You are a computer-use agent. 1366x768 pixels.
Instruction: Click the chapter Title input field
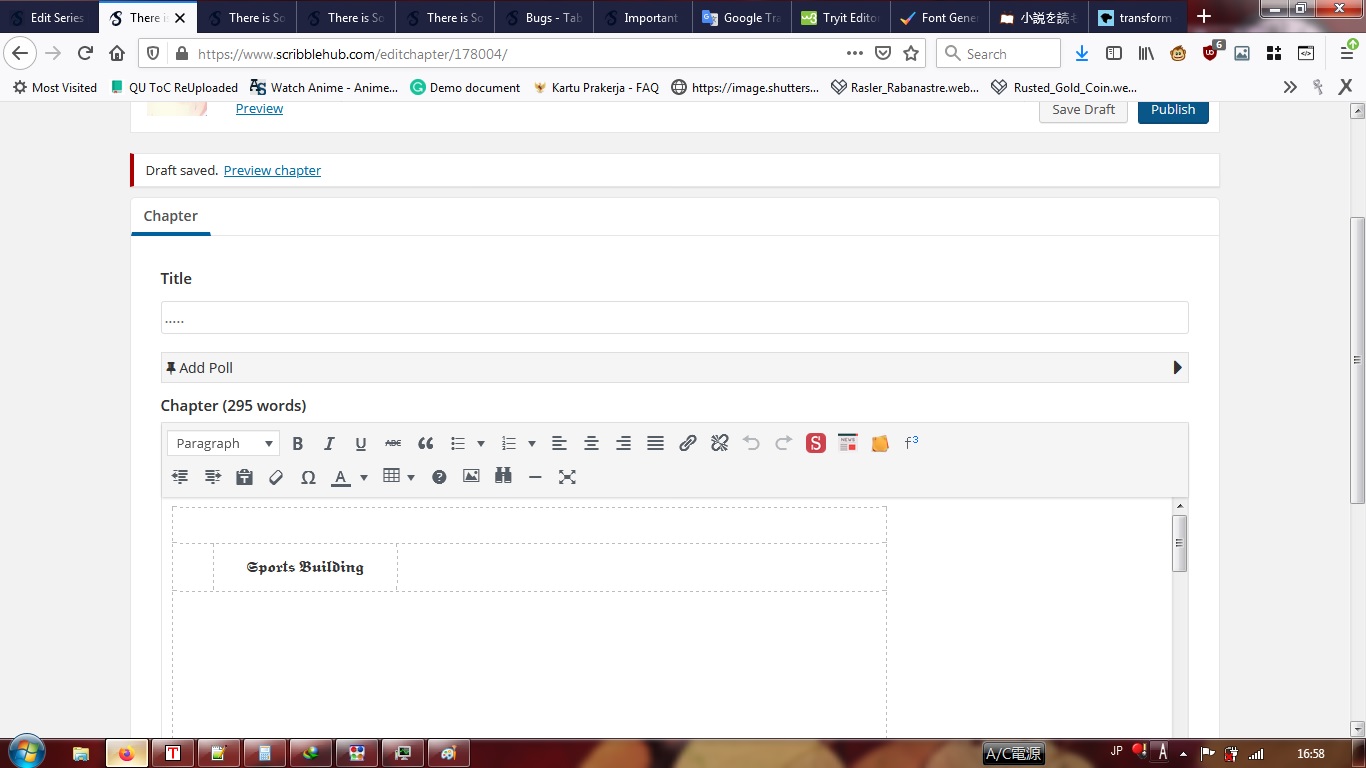click(x=674, y=318)
